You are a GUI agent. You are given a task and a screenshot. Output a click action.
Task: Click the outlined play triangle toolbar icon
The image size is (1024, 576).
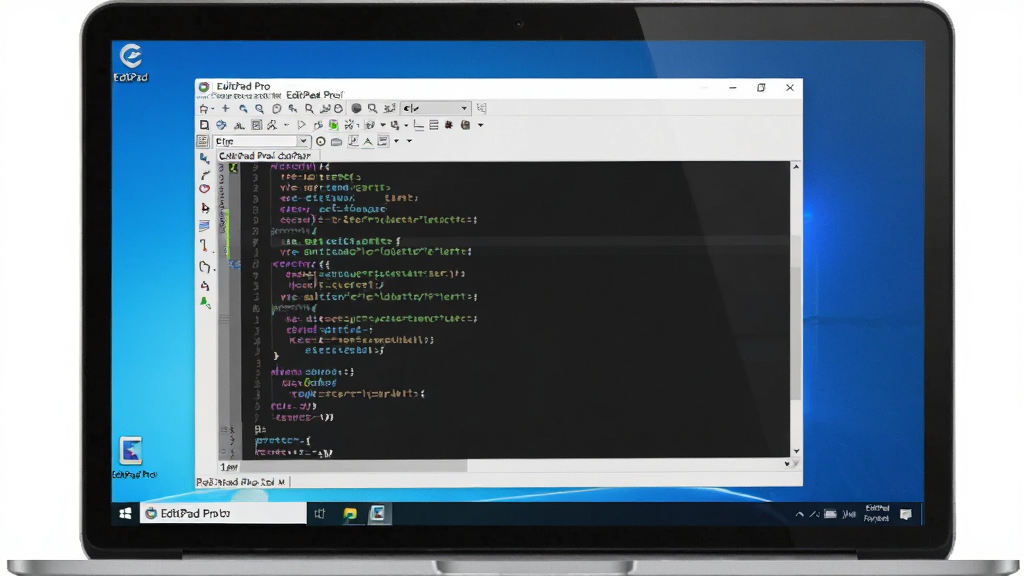coord(302,125)
